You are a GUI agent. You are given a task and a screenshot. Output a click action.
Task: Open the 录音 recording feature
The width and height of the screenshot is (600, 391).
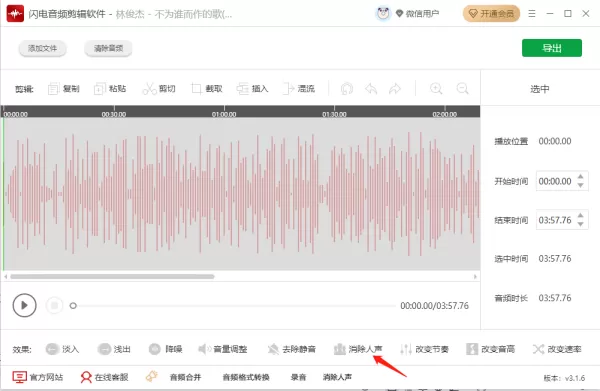coord(298,377)
